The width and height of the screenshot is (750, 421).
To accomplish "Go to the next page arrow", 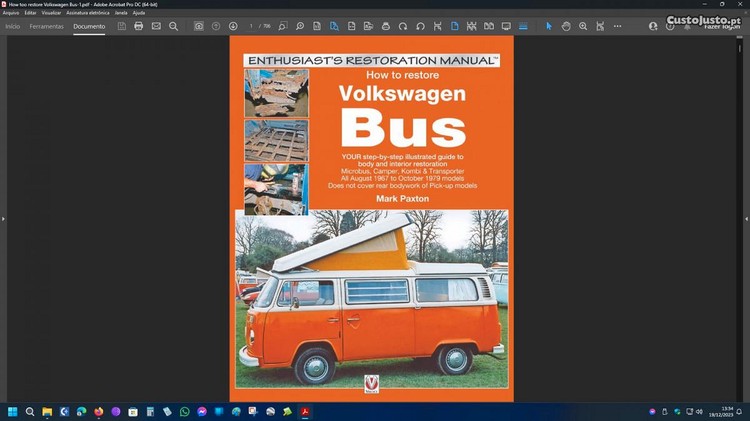I will click(233, 26).
